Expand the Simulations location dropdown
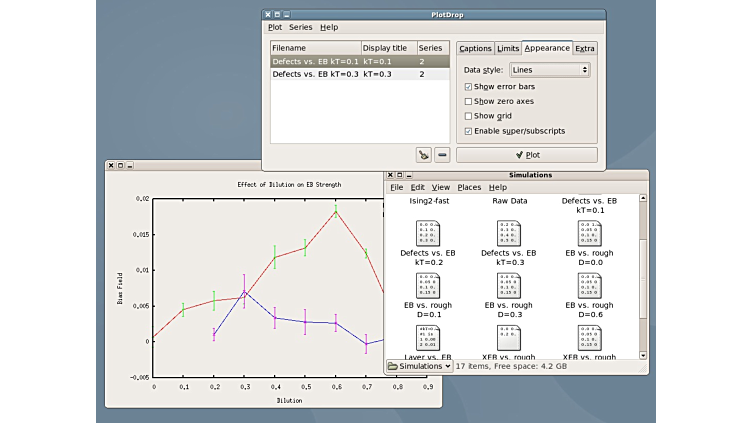 click(418, 366)
